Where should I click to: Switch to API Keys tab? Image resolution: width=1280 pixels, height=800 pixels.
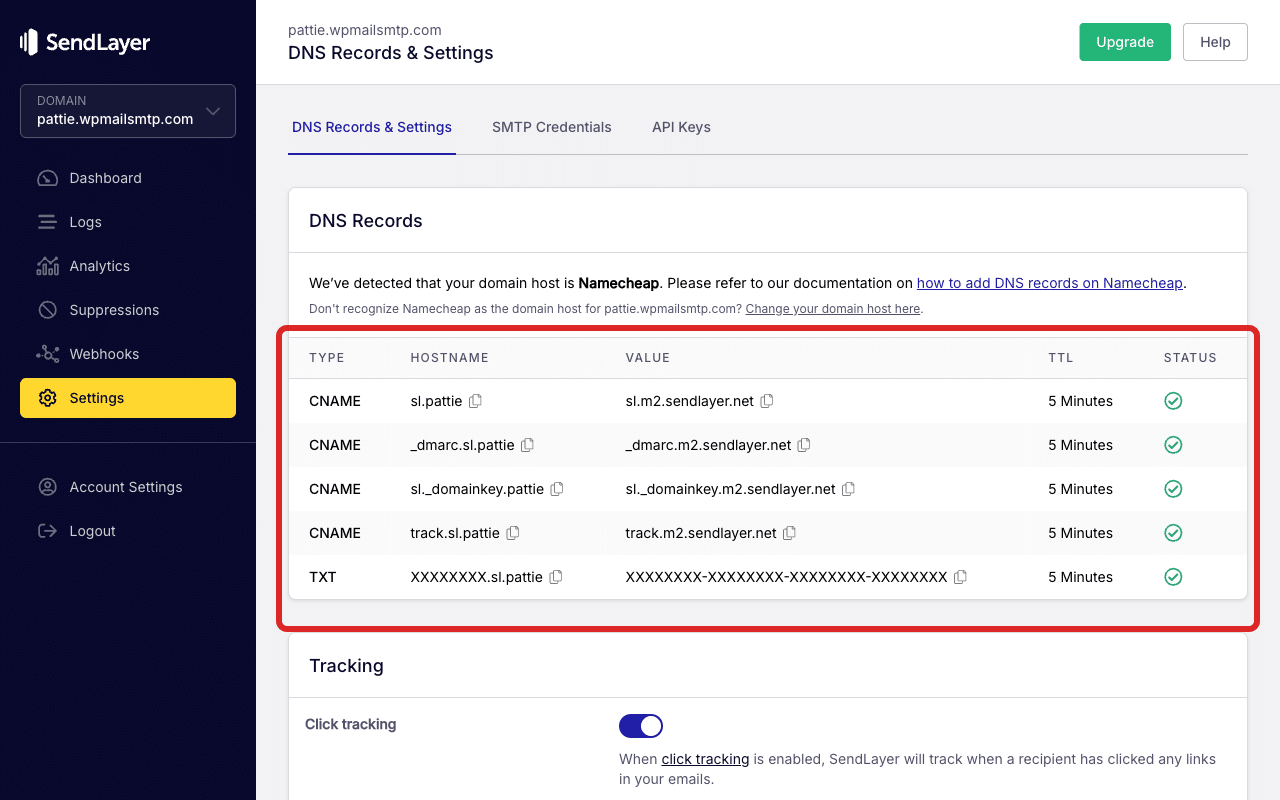681,127
